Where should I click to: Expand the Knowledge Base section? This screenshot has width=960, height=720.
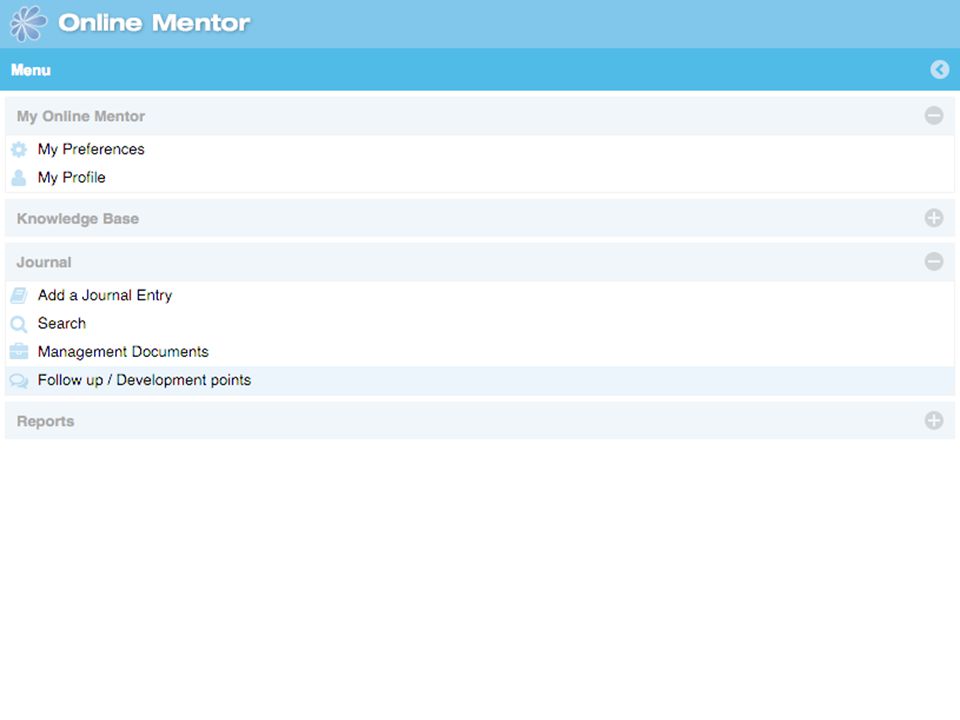tap(934, 217)
